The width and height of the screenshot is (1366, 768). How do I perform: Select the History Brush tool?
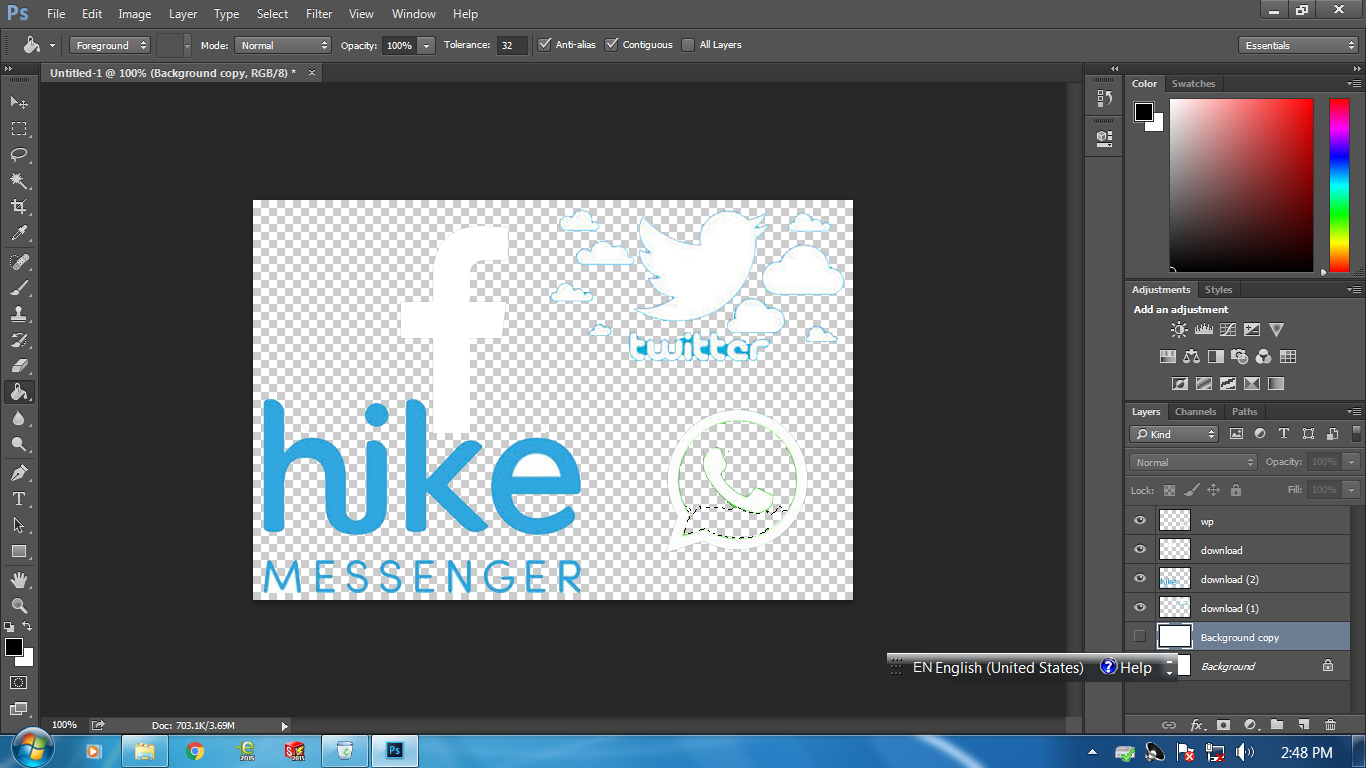tap(19, 340)
